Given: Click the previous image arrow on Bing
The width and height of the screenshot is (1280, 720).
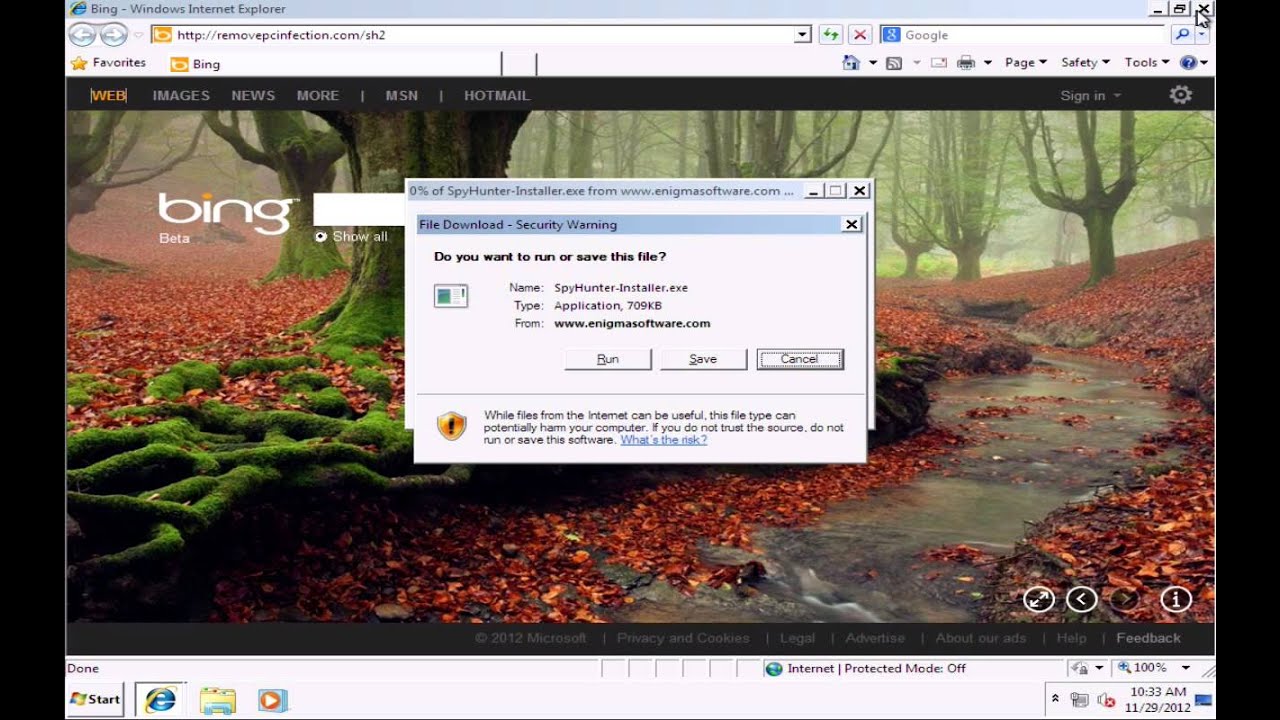Looking at the screenshot, I should coord(1082,599).
